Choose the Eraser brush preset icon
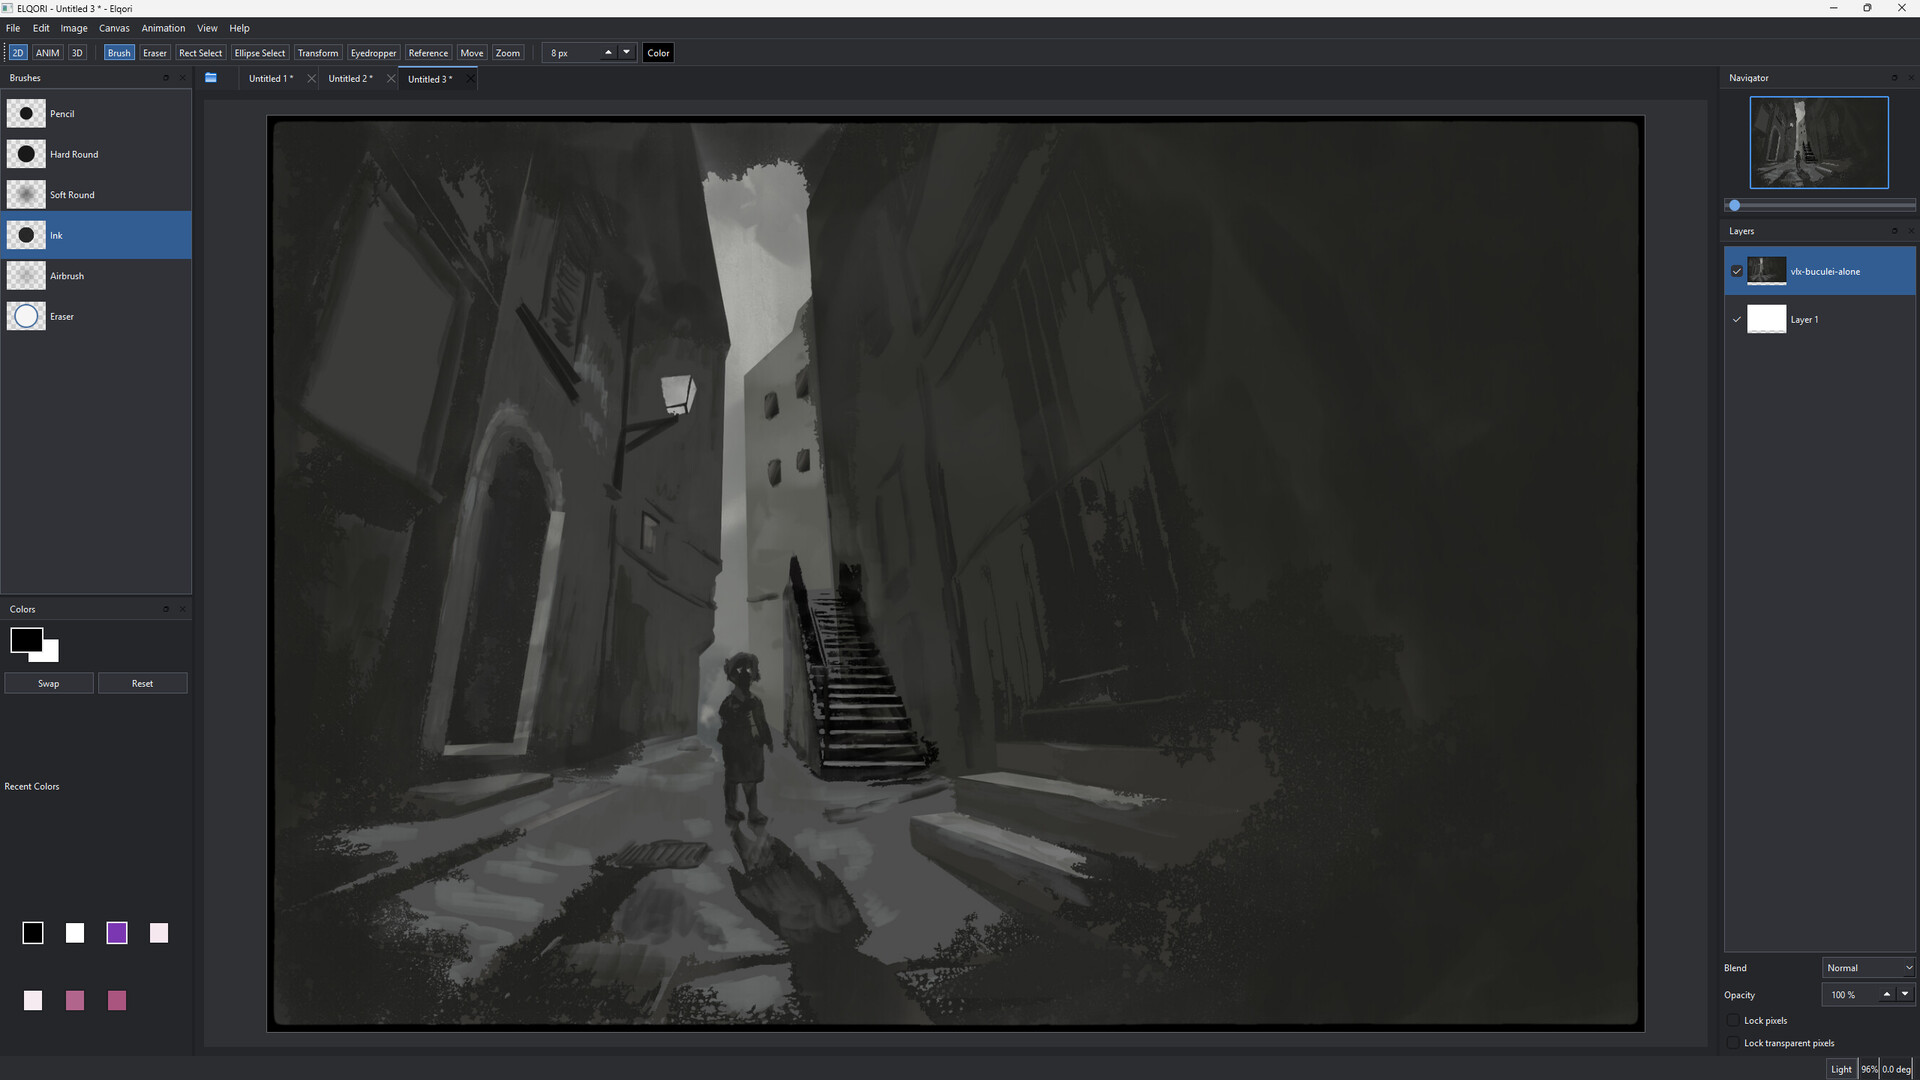 (x=26, y=316)
